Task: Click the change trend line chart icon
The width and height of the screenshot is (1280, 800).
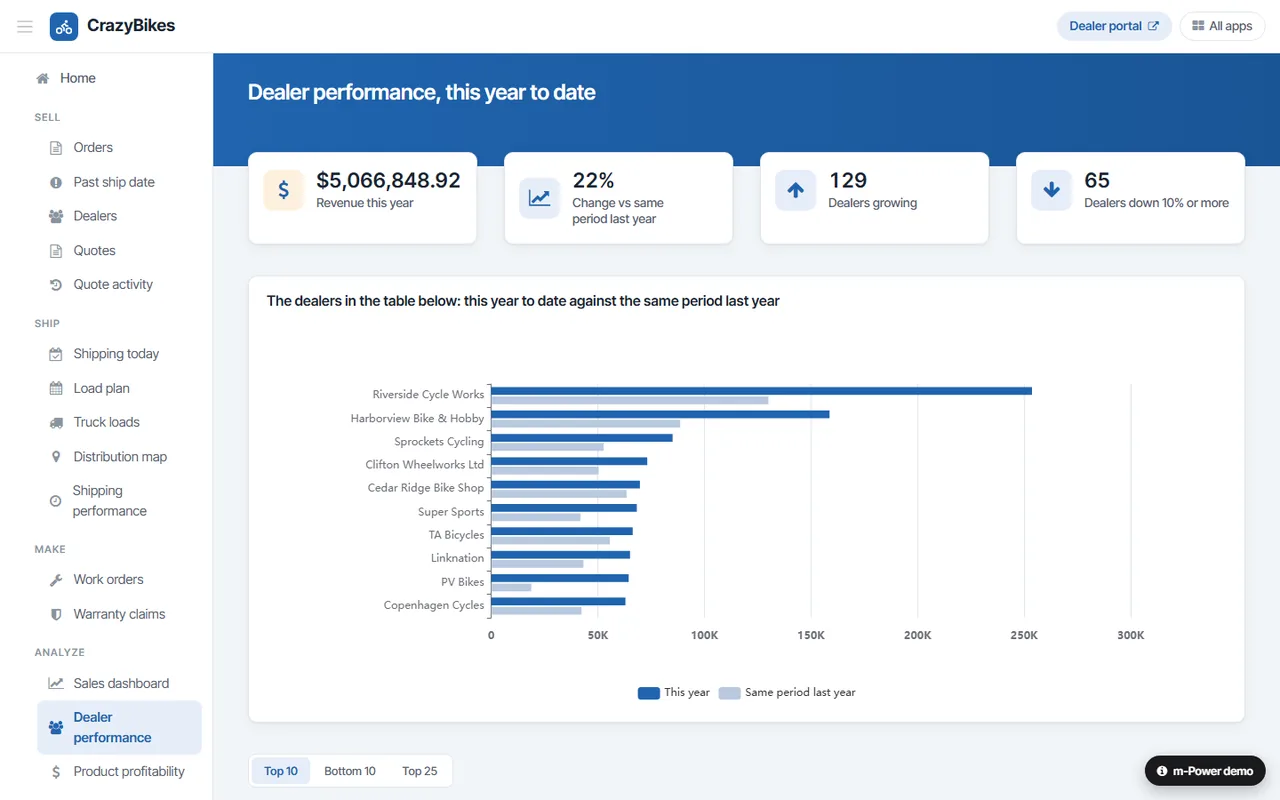Action: [x=540, y=198]
